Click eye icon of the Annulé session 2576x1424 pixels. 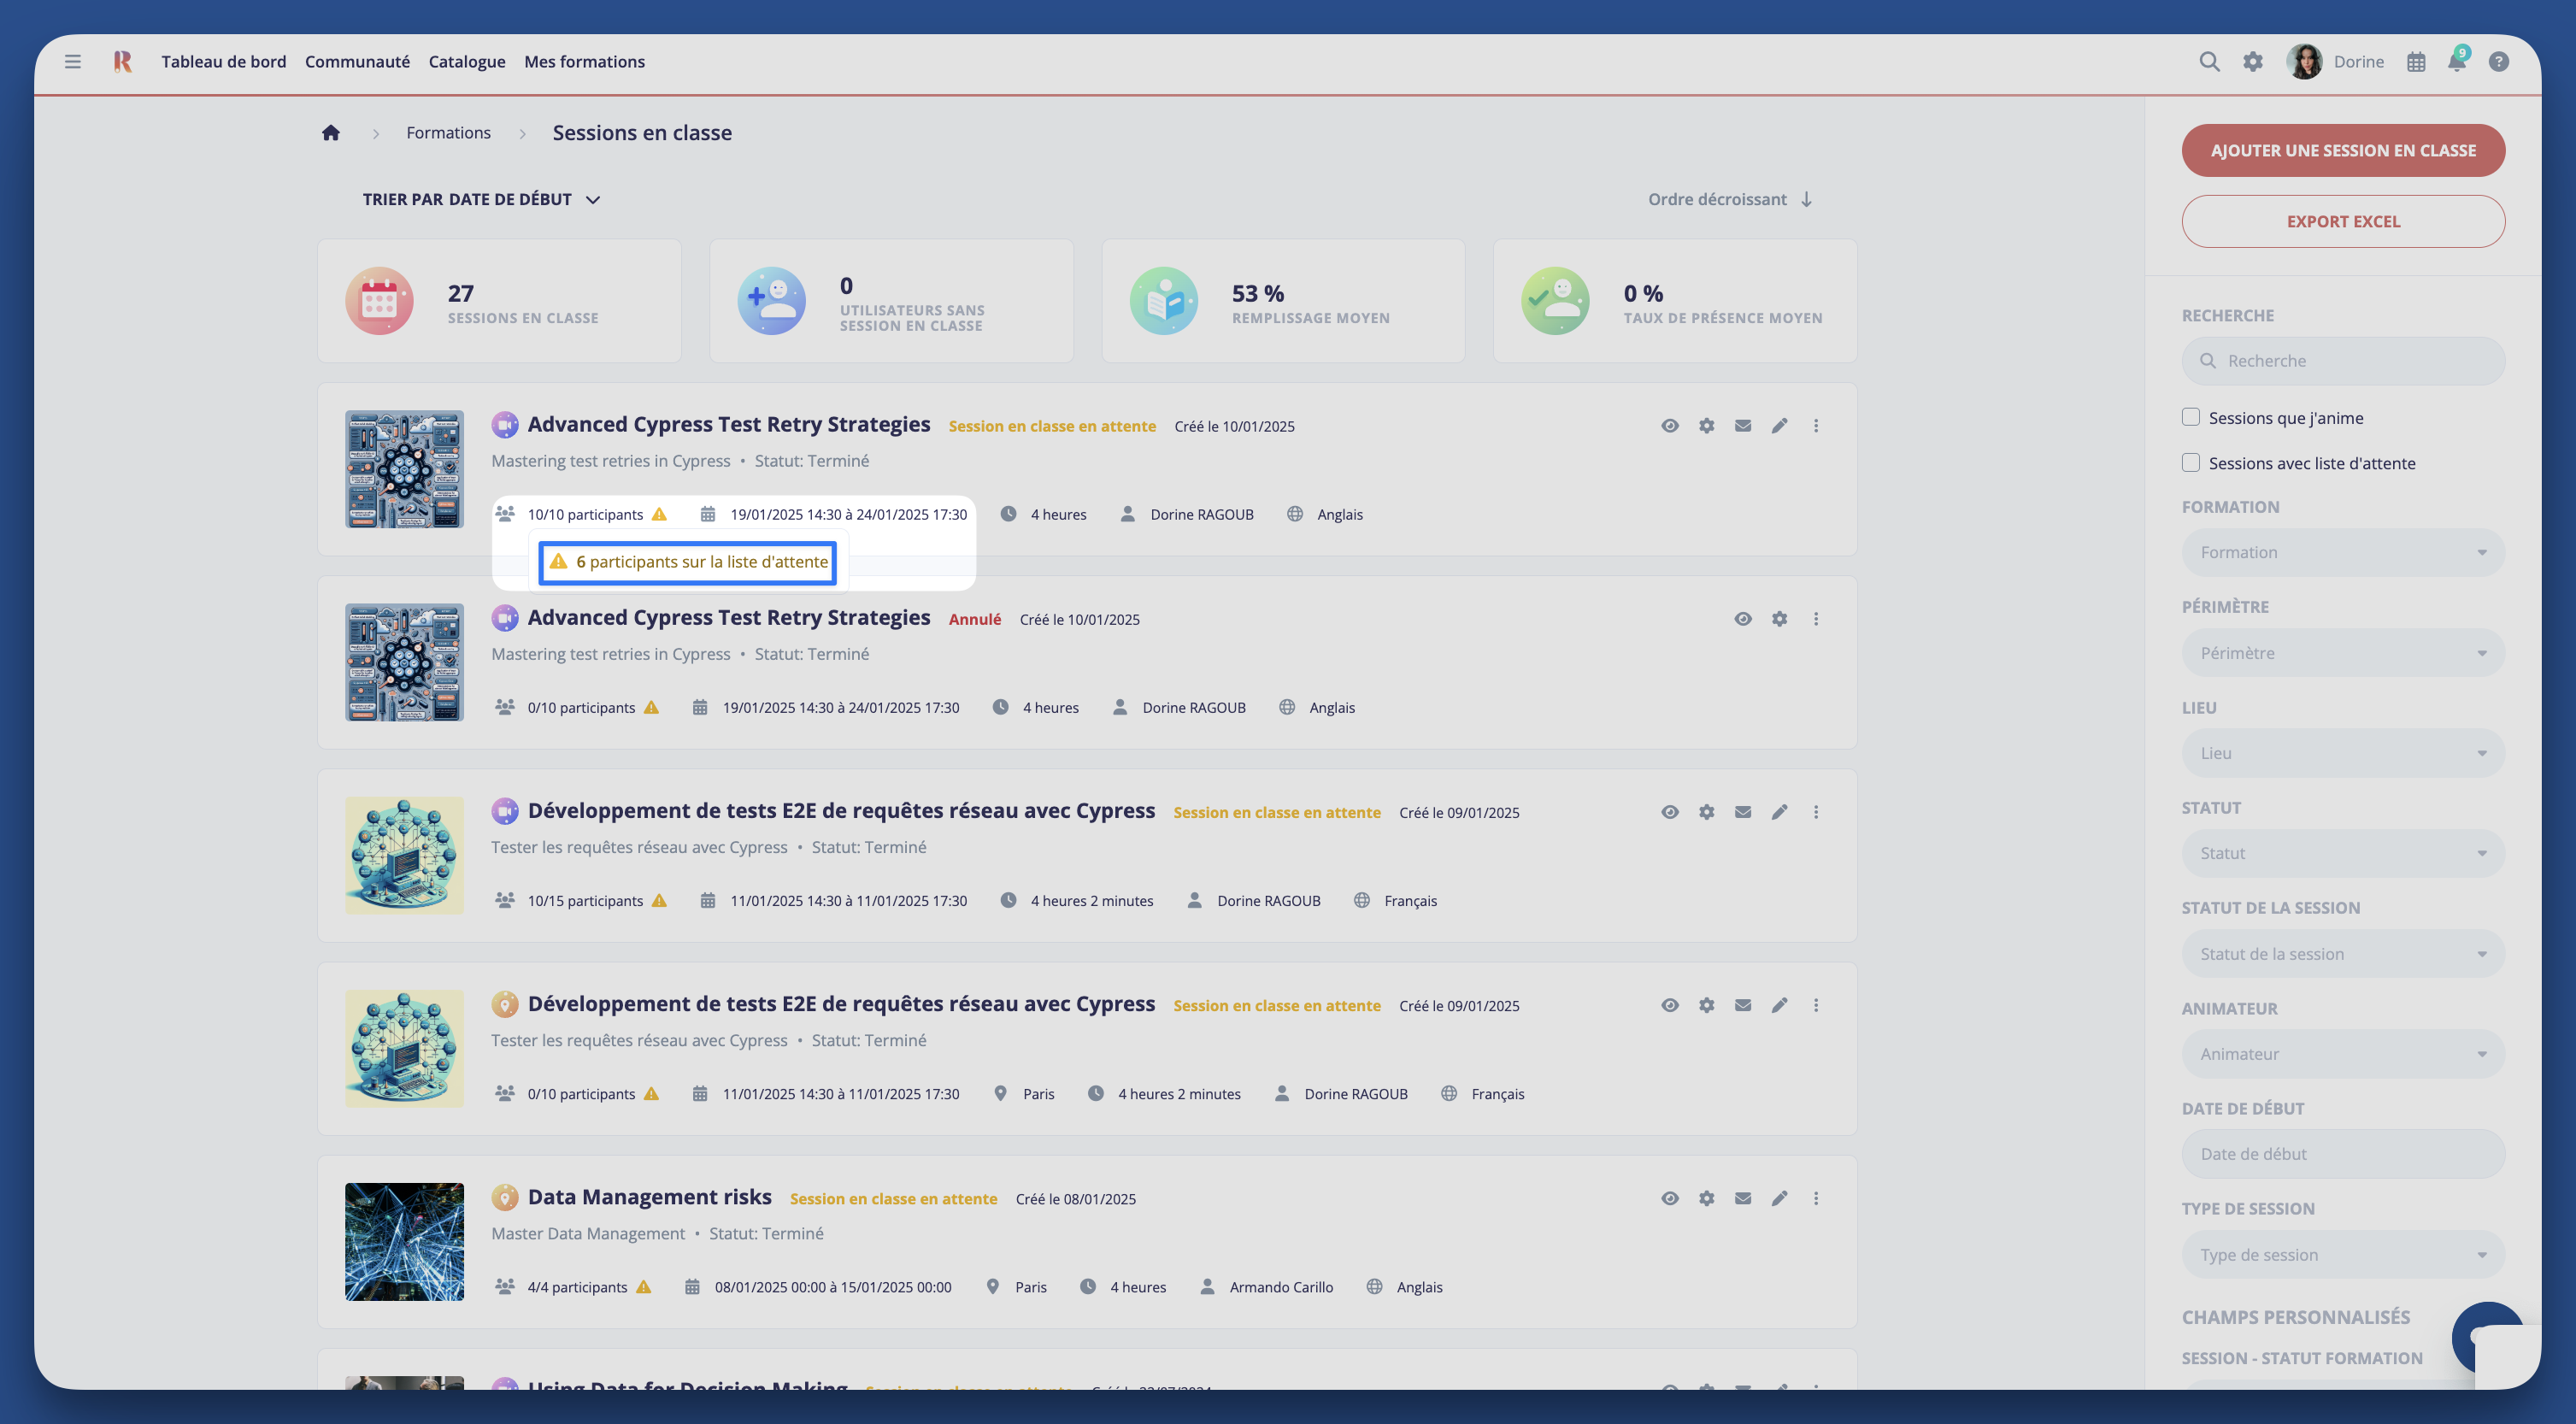(x=1742, y=619)
